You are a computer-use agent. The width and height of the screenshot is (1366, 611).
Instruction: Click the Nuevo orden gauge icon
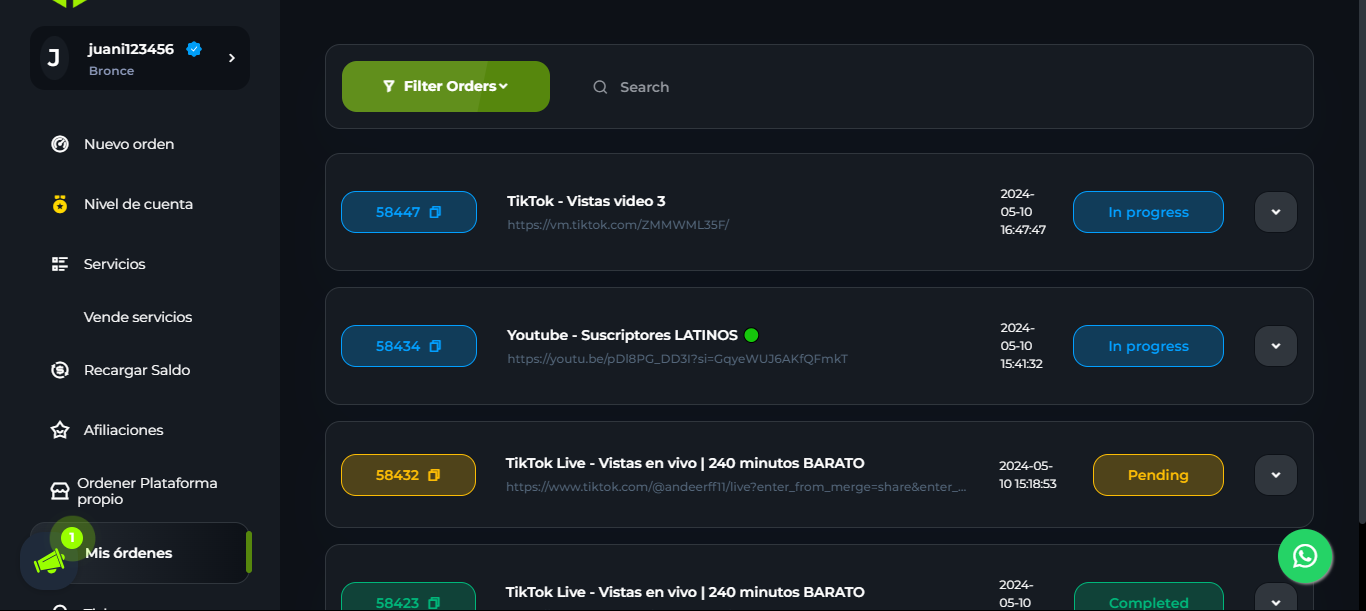[60, 144]
